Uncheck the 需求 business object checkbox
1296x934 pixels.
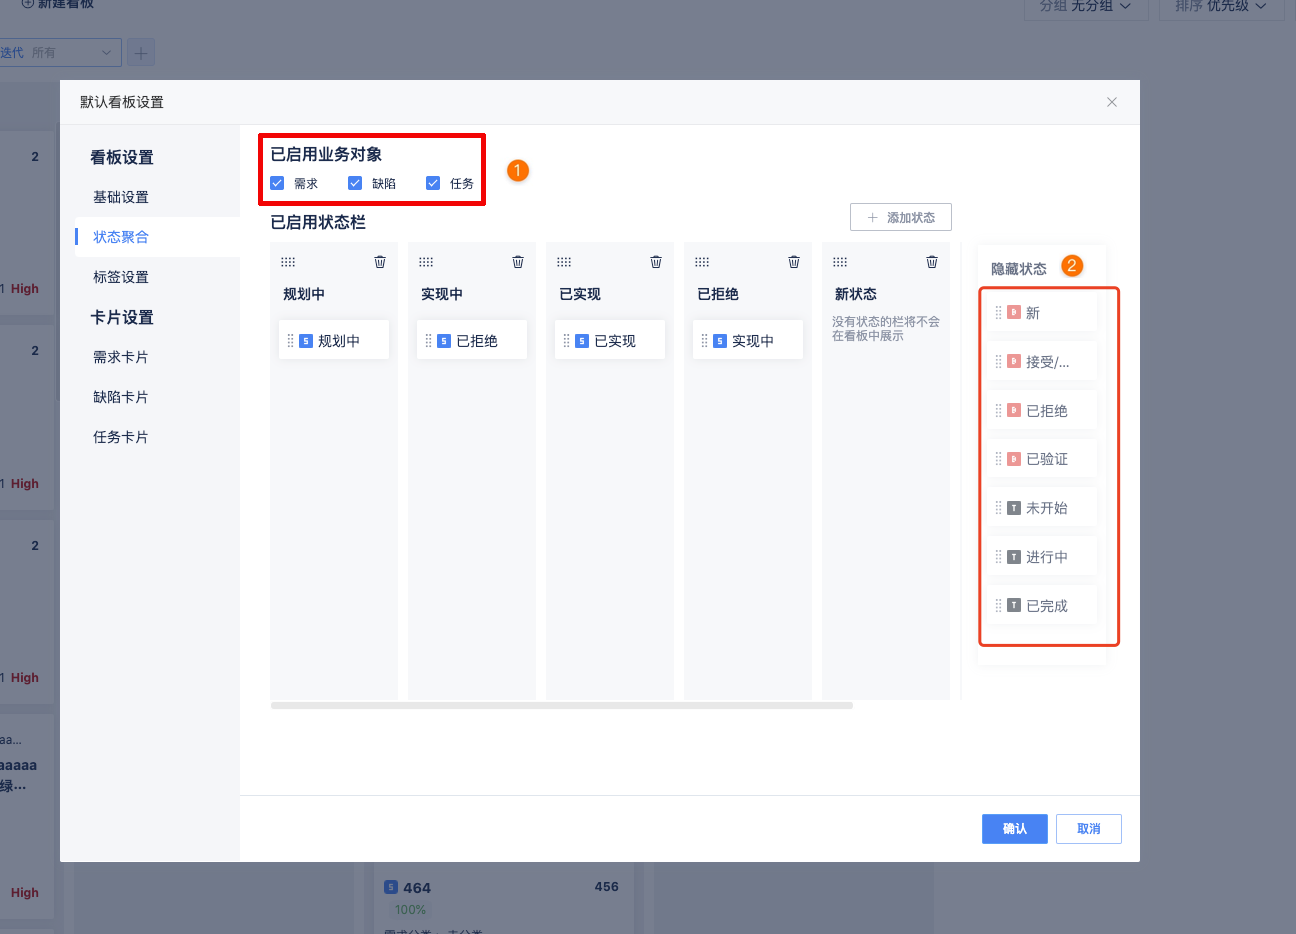tap(277, 183)
